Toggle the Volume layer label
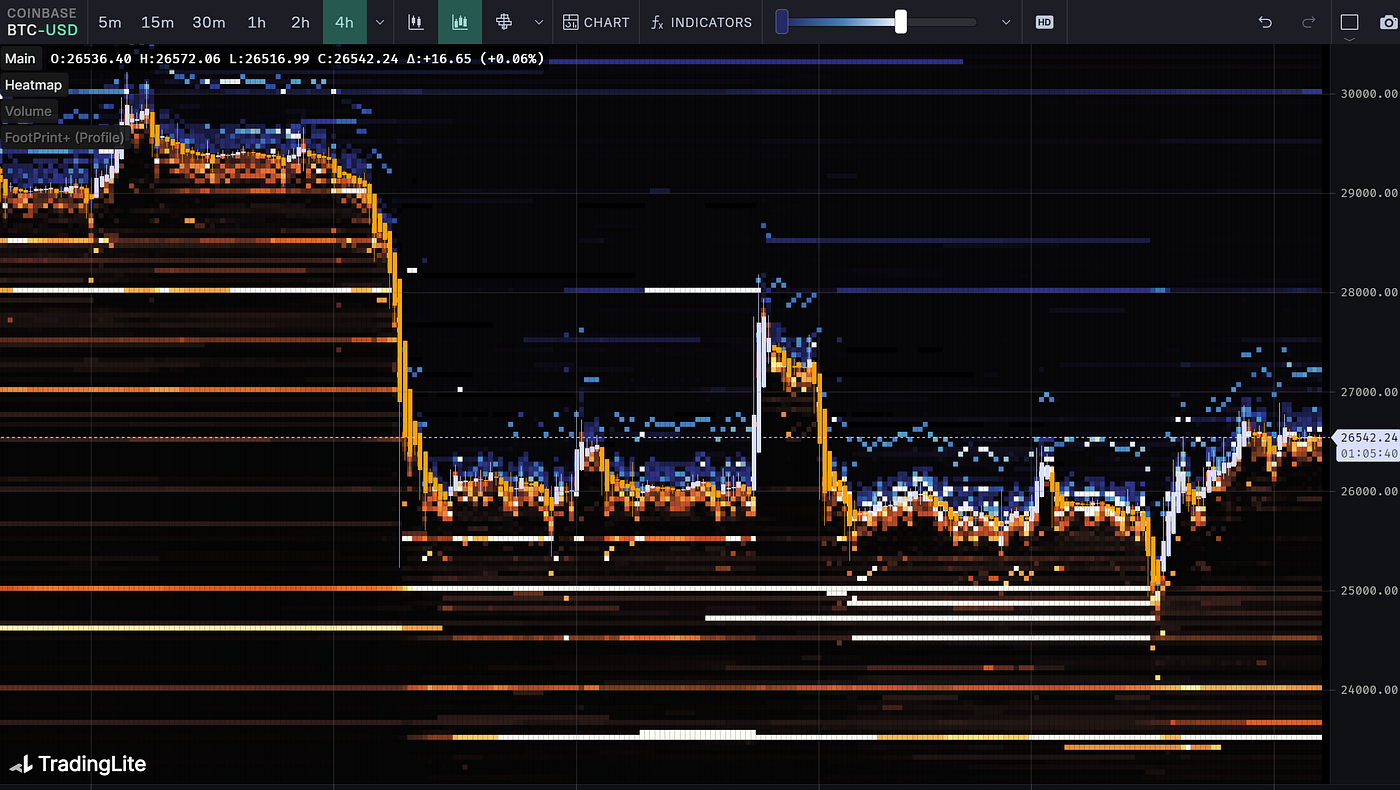The height and width of the screenshot is (790, 1400). [x=28, y=111]
